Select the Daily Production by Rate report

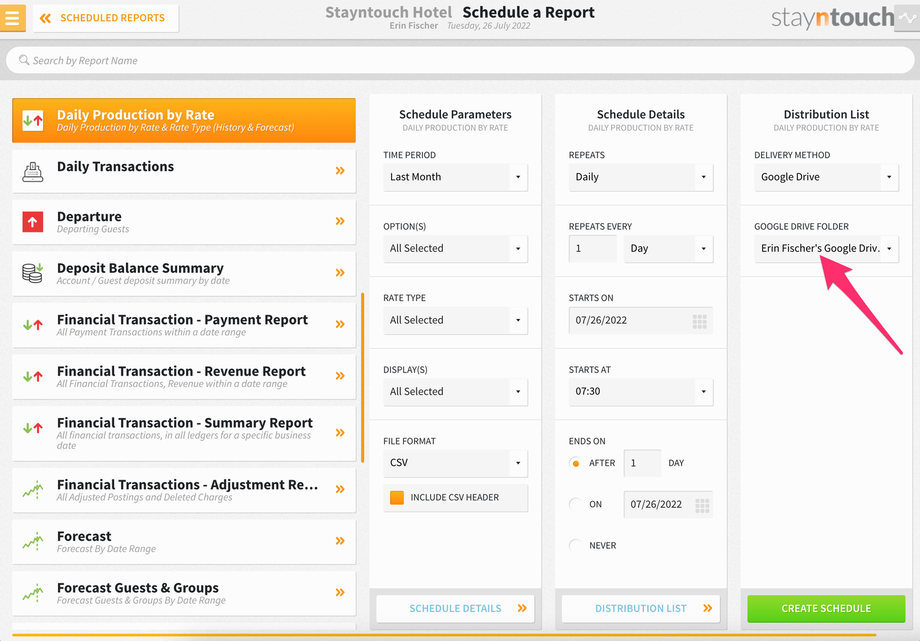[x=184, y=120]
